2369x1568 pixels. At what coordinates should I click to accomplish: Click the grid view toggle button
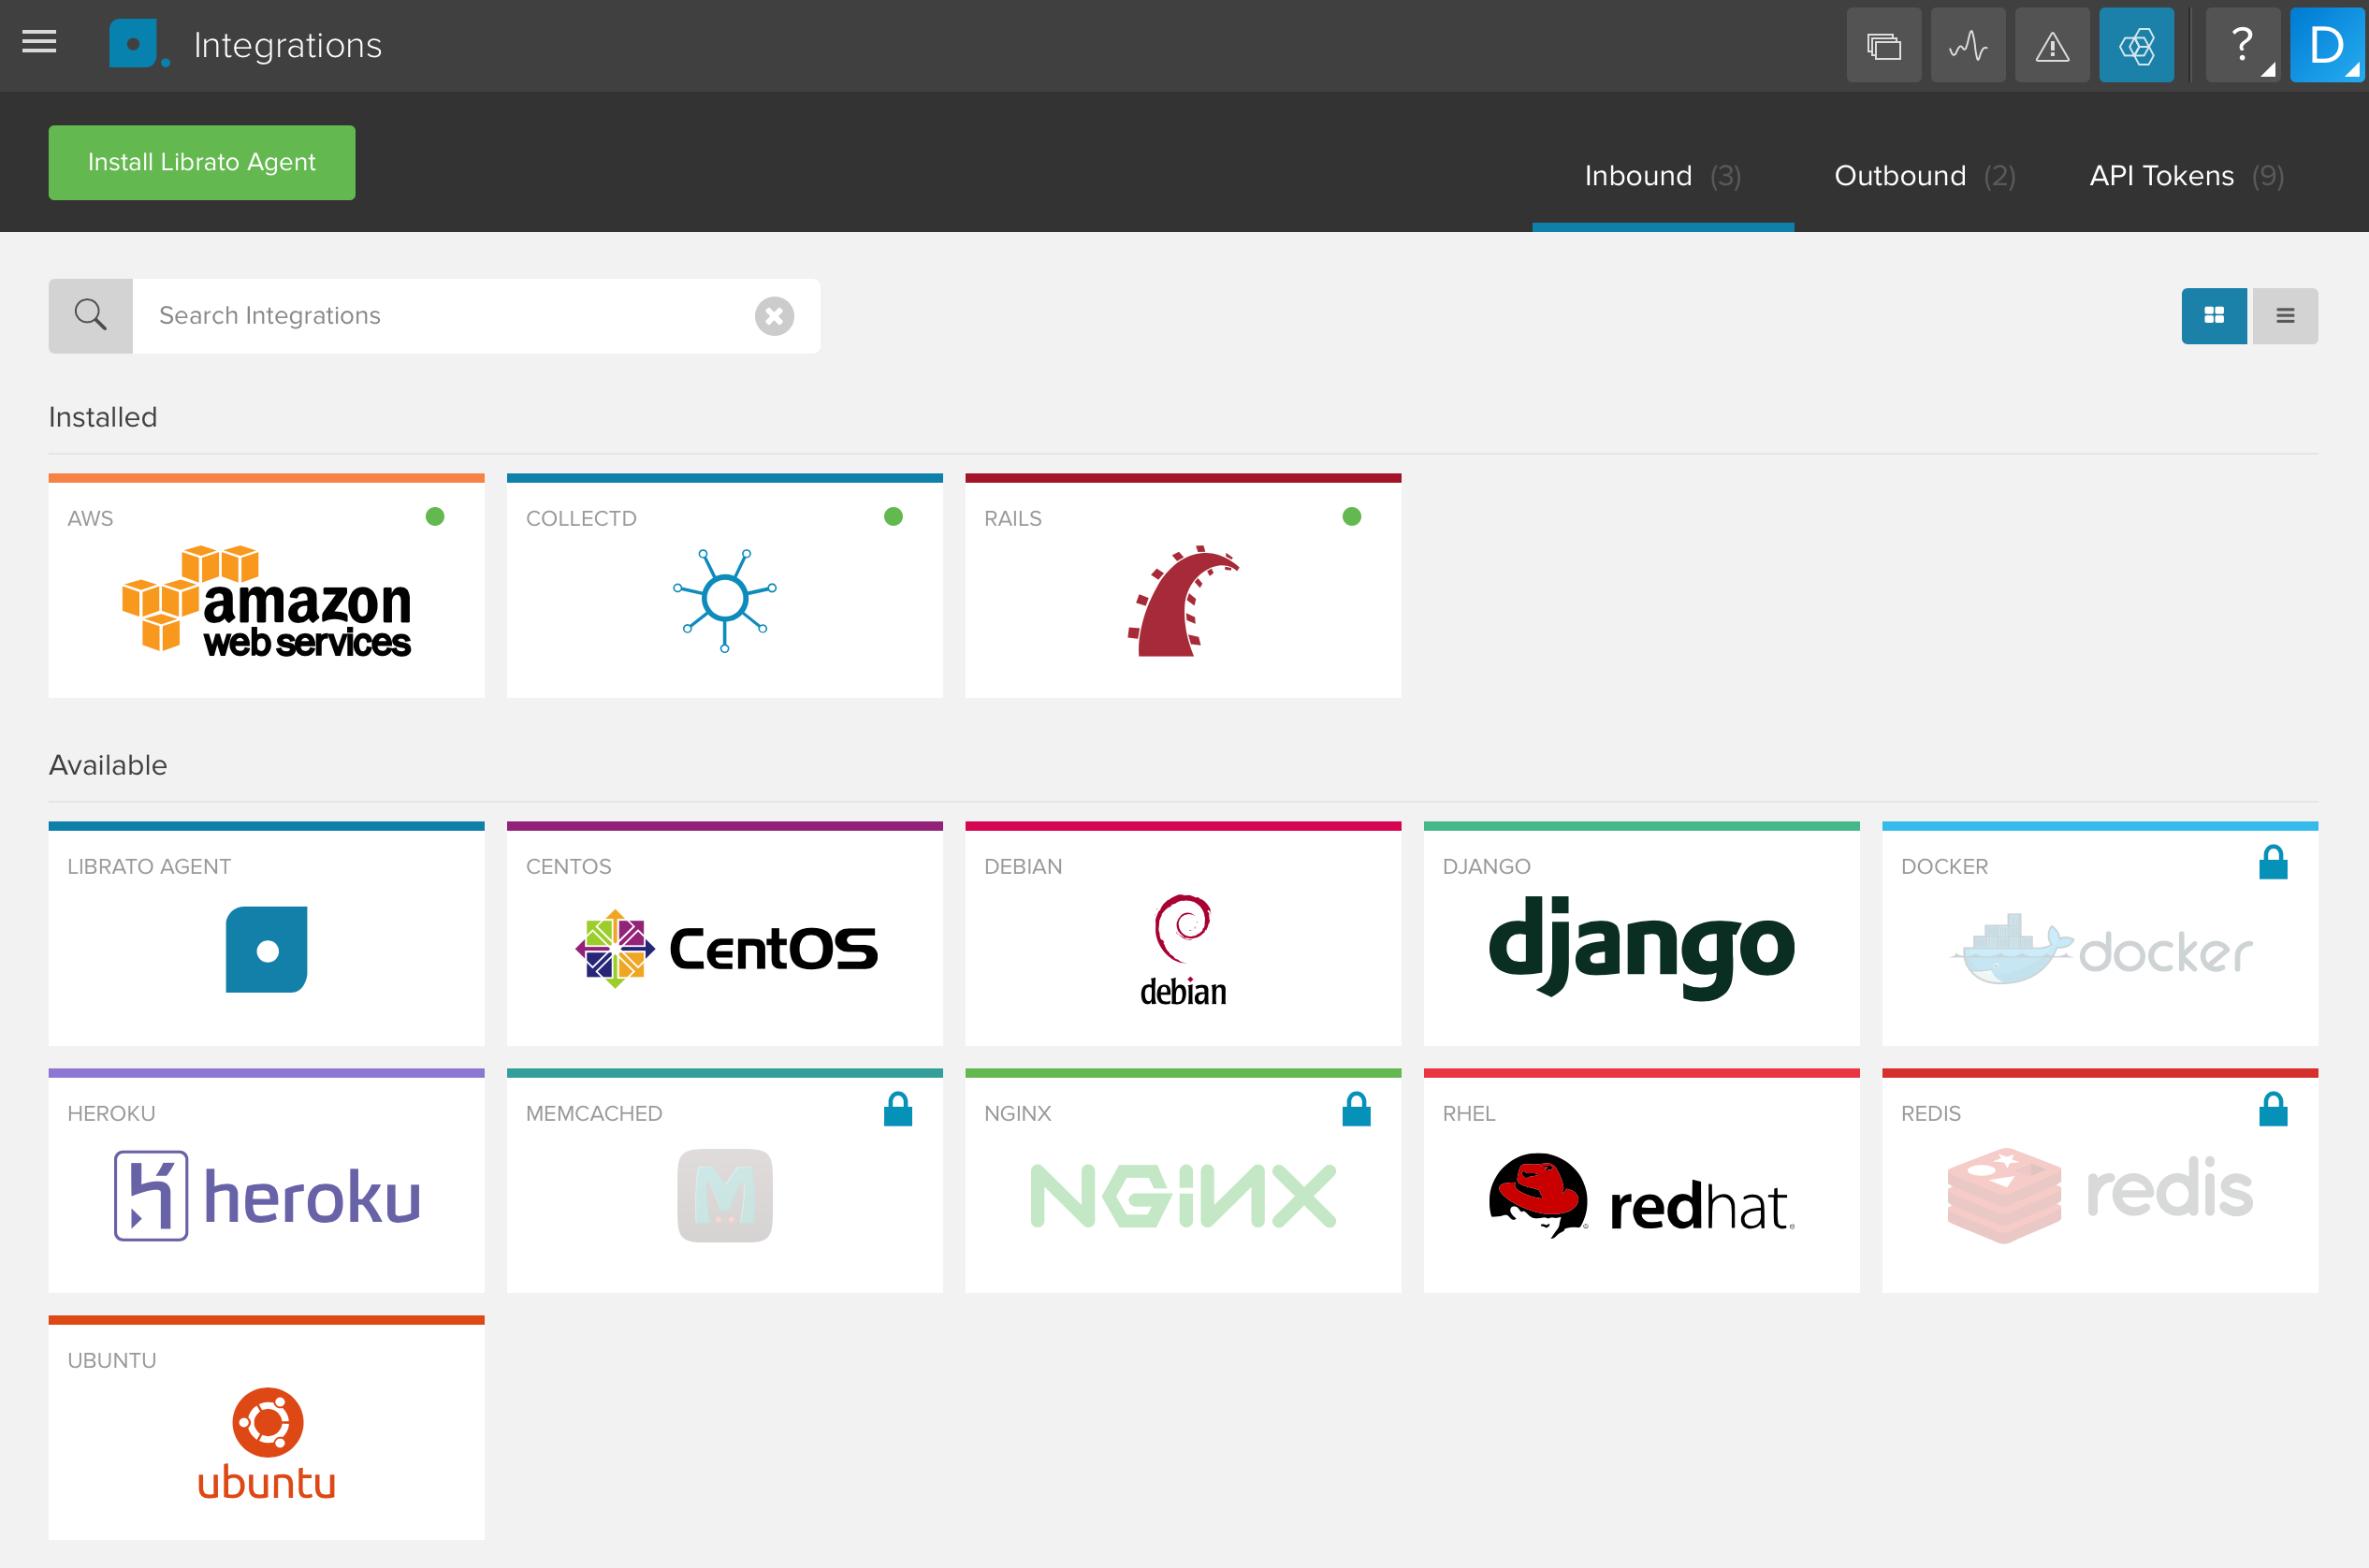pos(2215,317)
